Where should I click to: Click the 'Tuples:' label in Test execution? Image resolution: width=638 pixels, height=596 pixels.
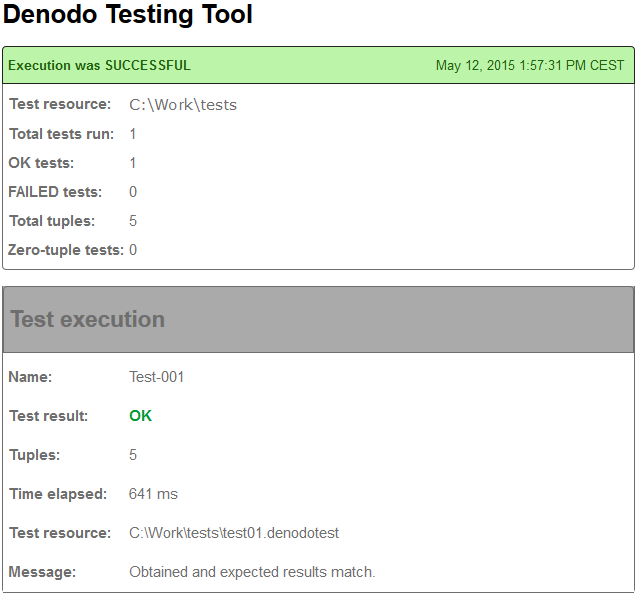pyautogui.click(x=35, y=455)
